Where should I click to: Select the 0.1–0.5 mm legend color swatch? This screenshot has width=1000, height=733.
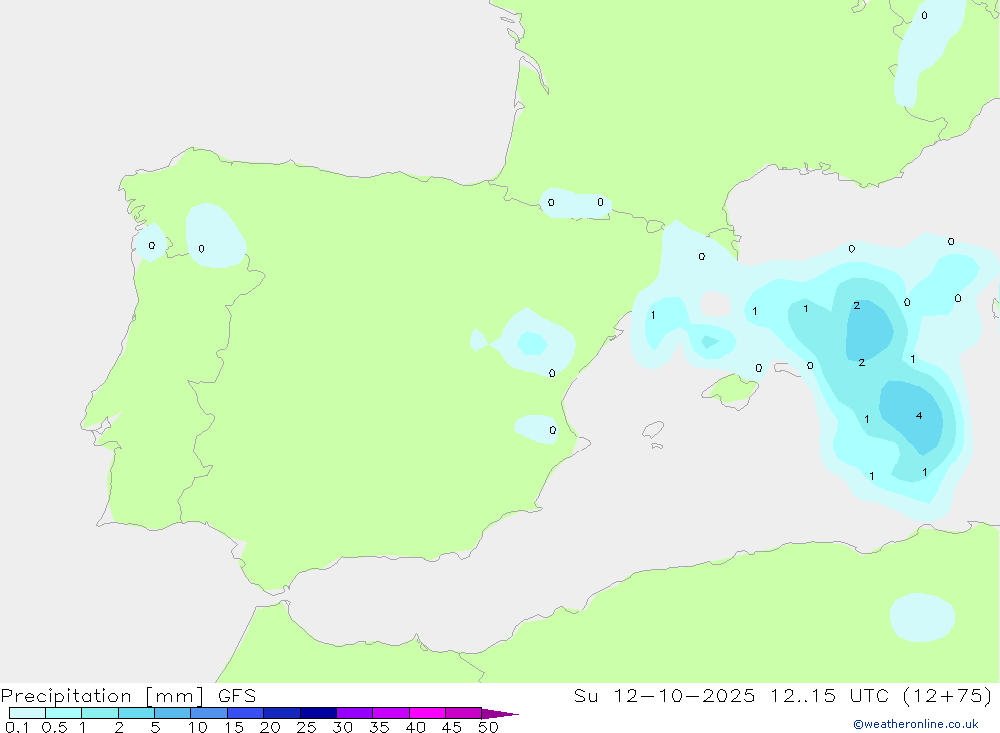[x=27, y=713]
